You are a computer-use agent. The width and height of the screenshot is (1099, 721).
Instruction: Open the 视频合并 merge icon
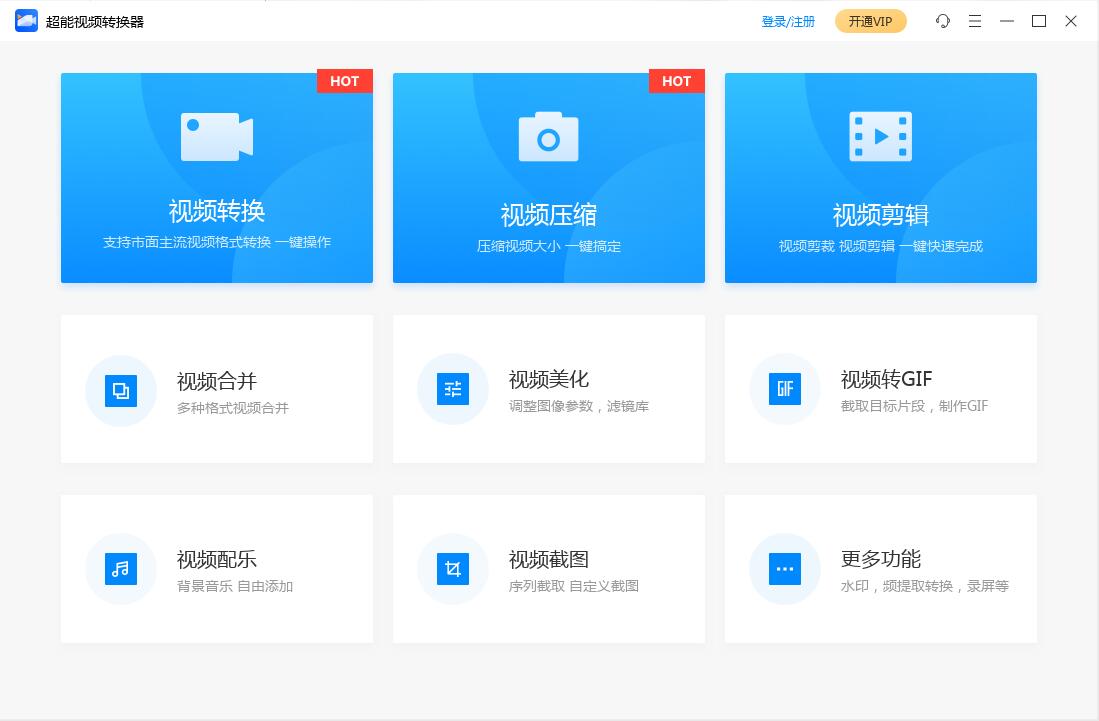pos(121,391)
